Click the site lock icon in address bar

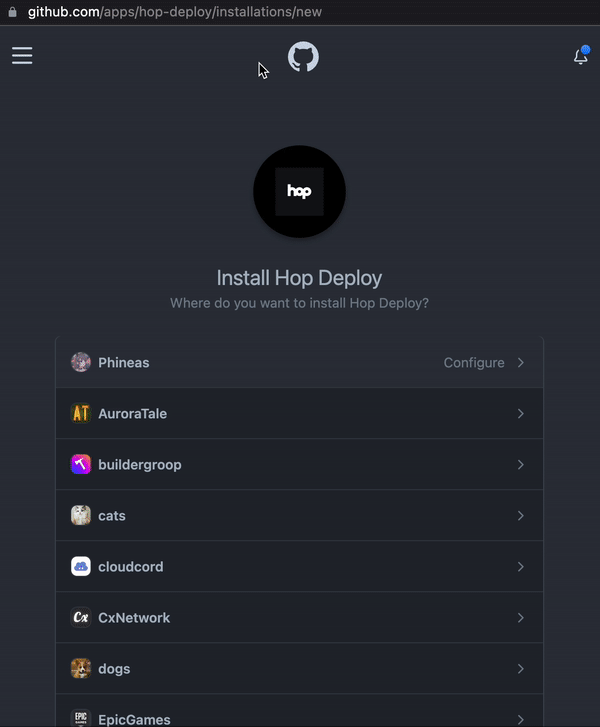tap(13, 12)
